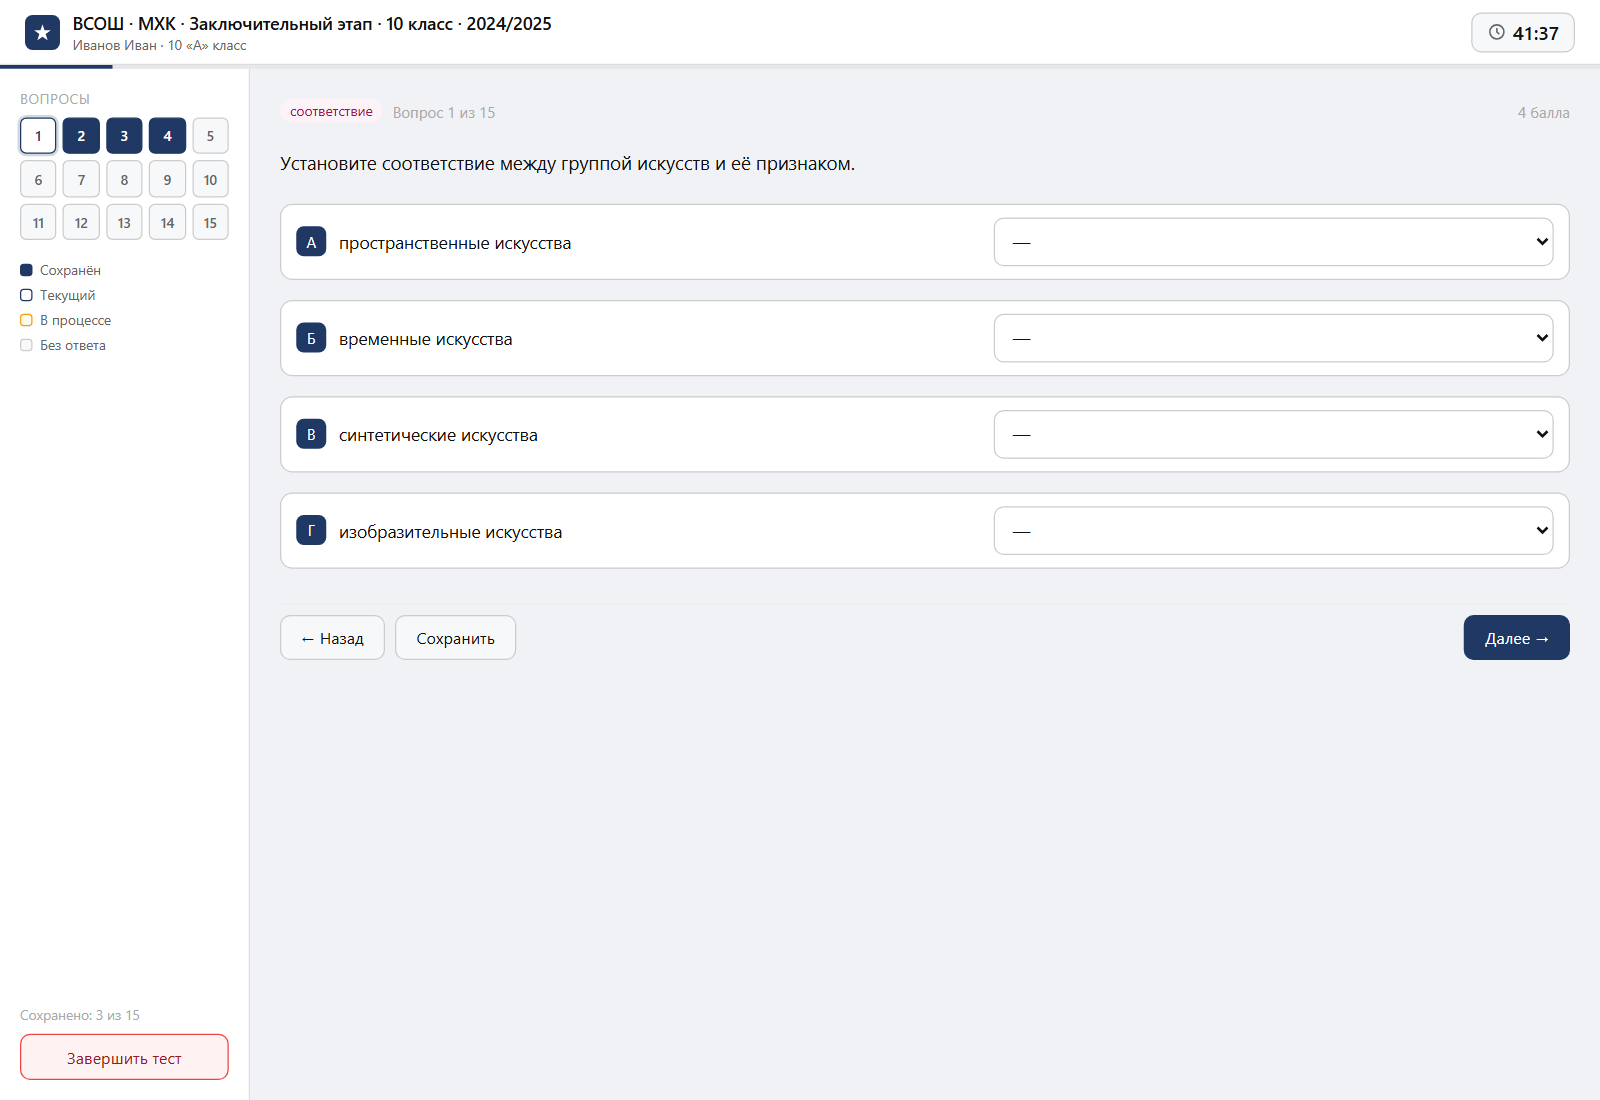Screen dimensions: 1600x1100
Task: Click the question text Установите соответствие
Action: pyautogui.click(x=567, y=164)
